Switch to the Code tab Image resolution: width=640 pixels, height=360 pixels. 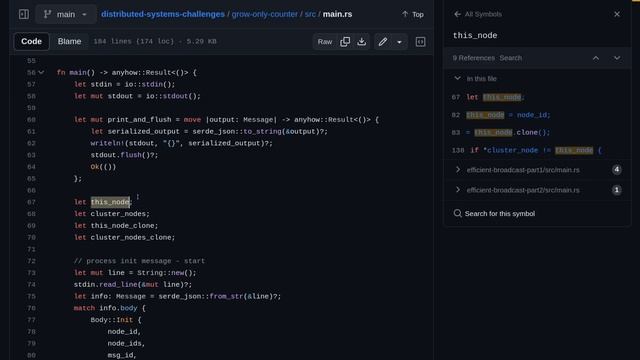point(31,42)
